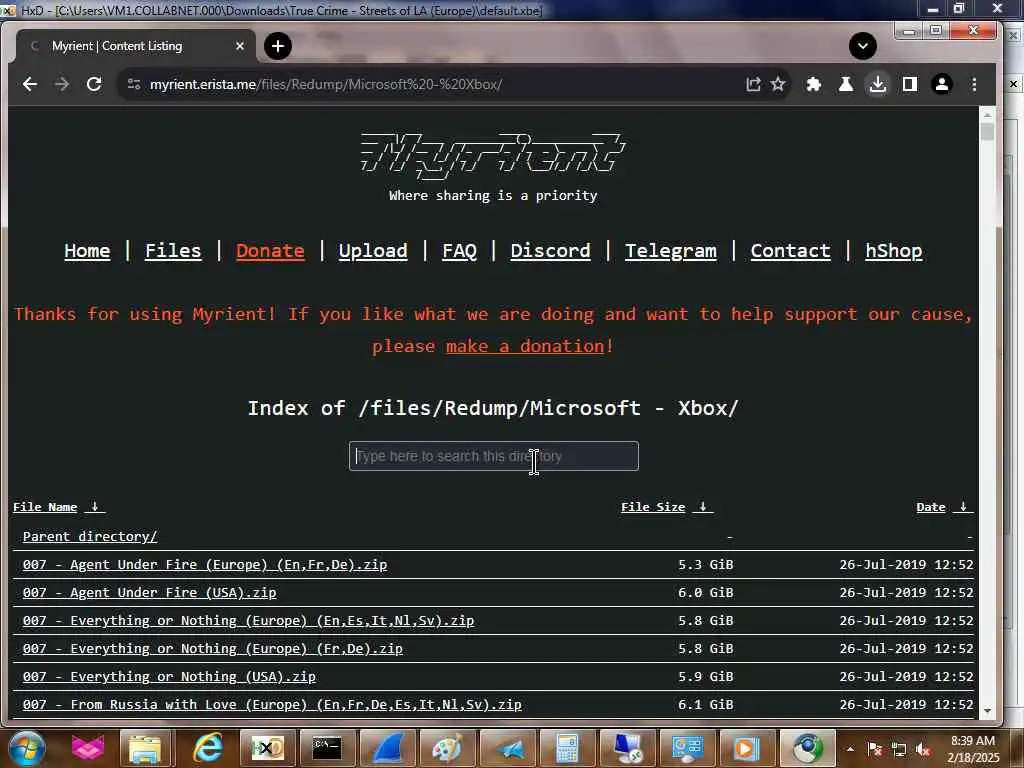Open tab search dropdown chevron
This screenshot has width=1024, height=768.
pyautogui.click(x=863, y=46)
